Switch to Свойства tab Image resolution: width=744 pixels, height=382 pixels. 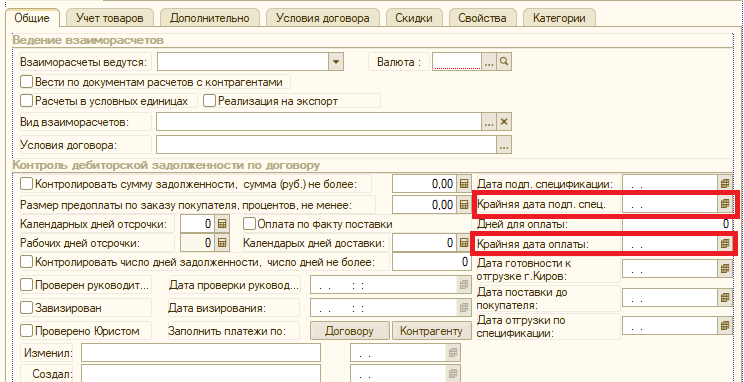482,19
